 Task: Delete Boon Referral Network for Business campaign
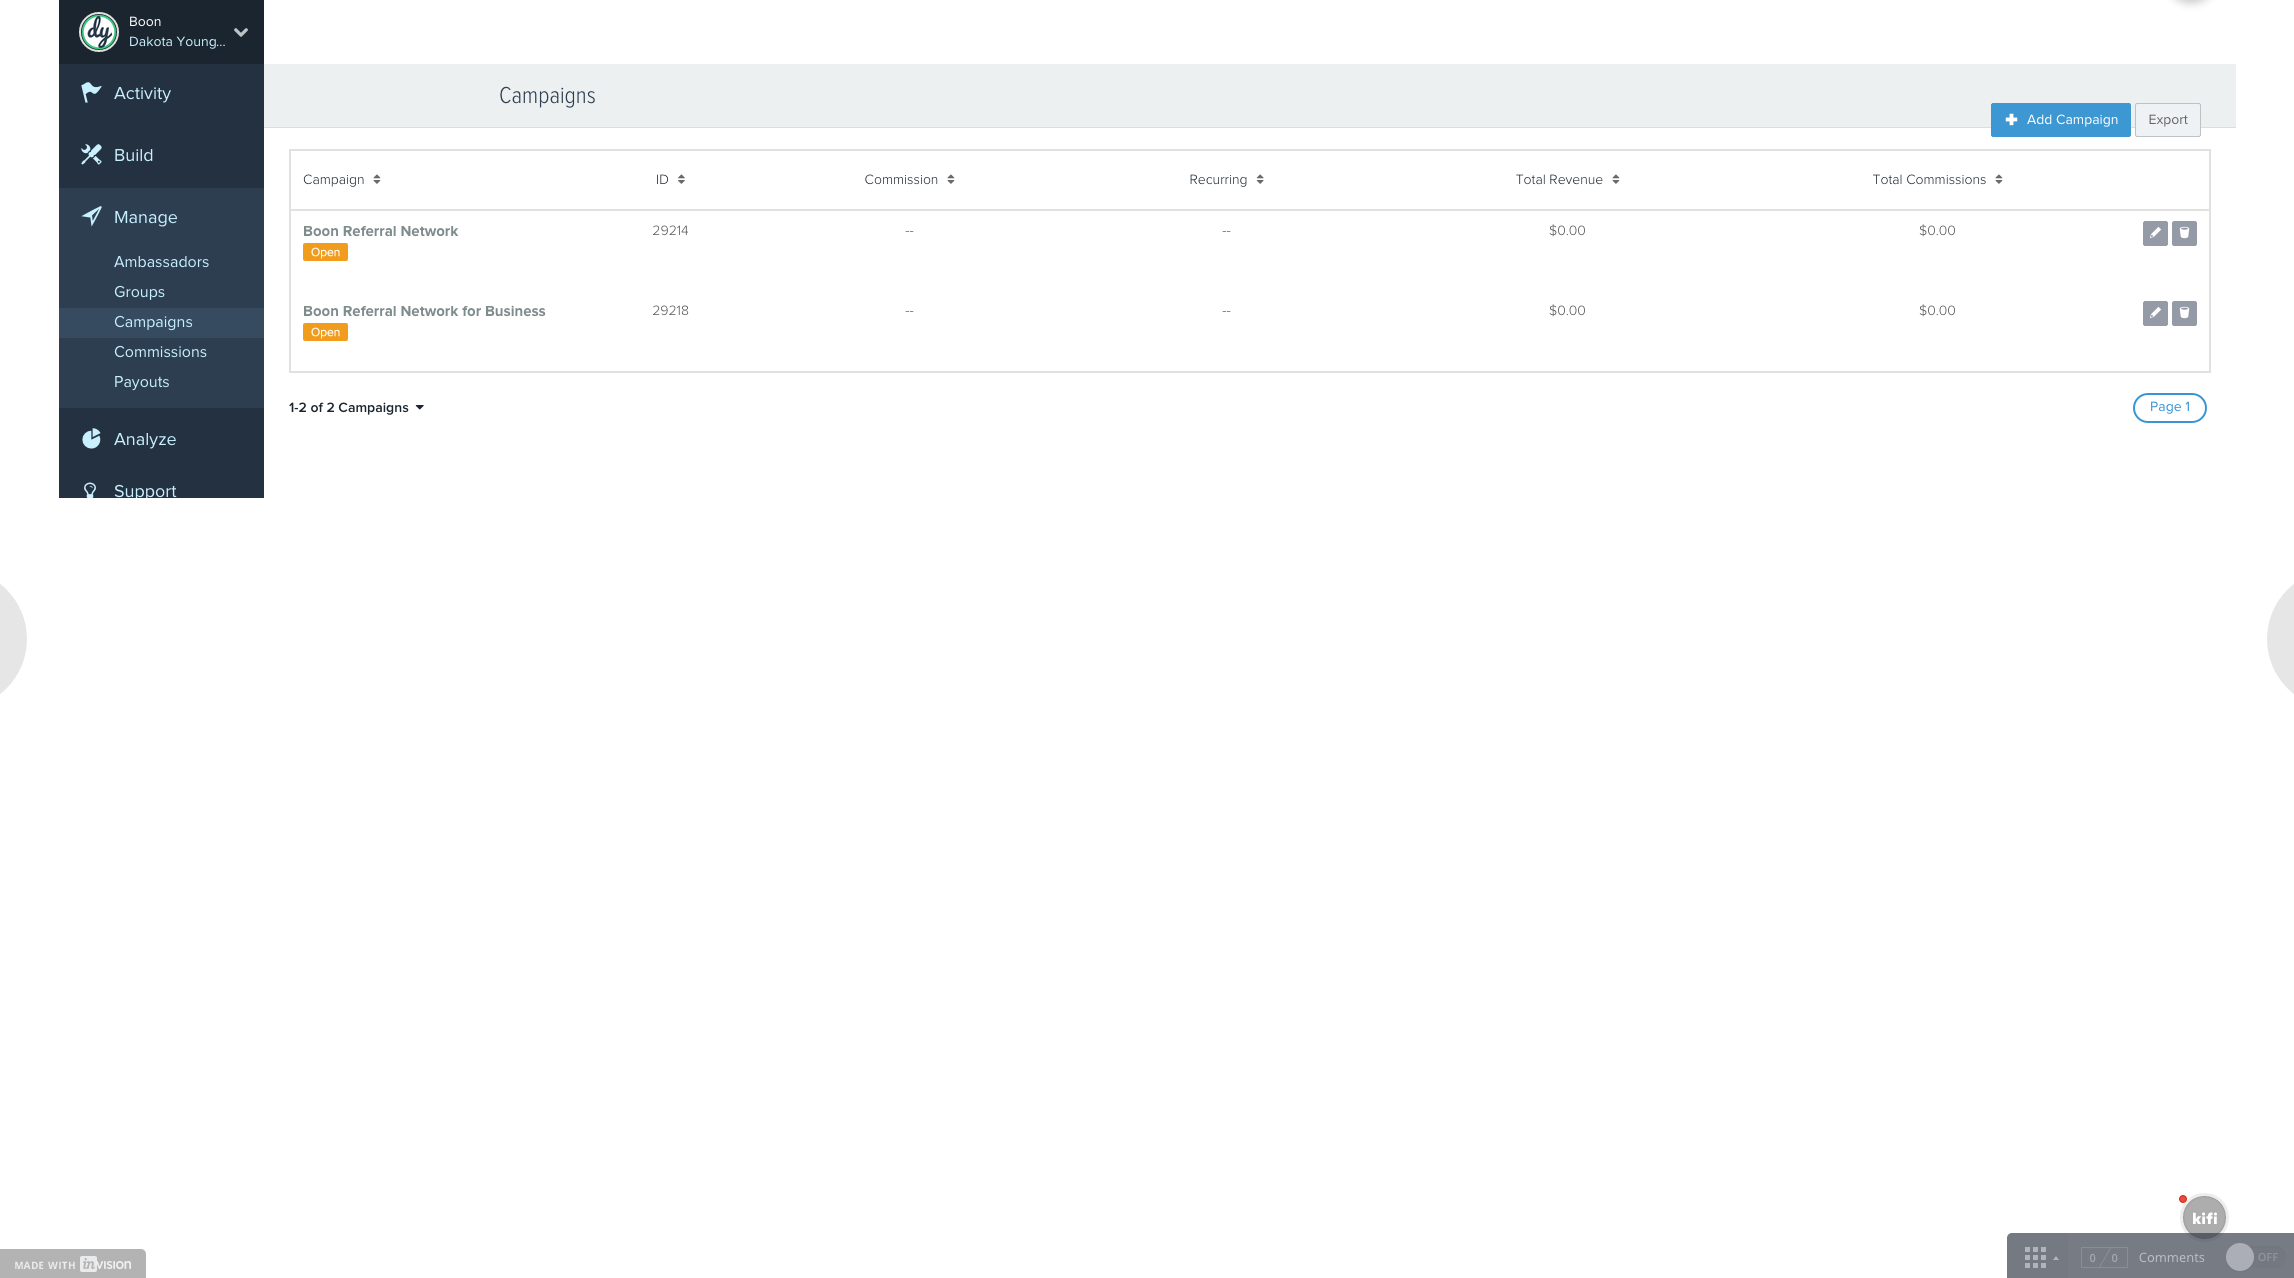[x=2184, y=313]
